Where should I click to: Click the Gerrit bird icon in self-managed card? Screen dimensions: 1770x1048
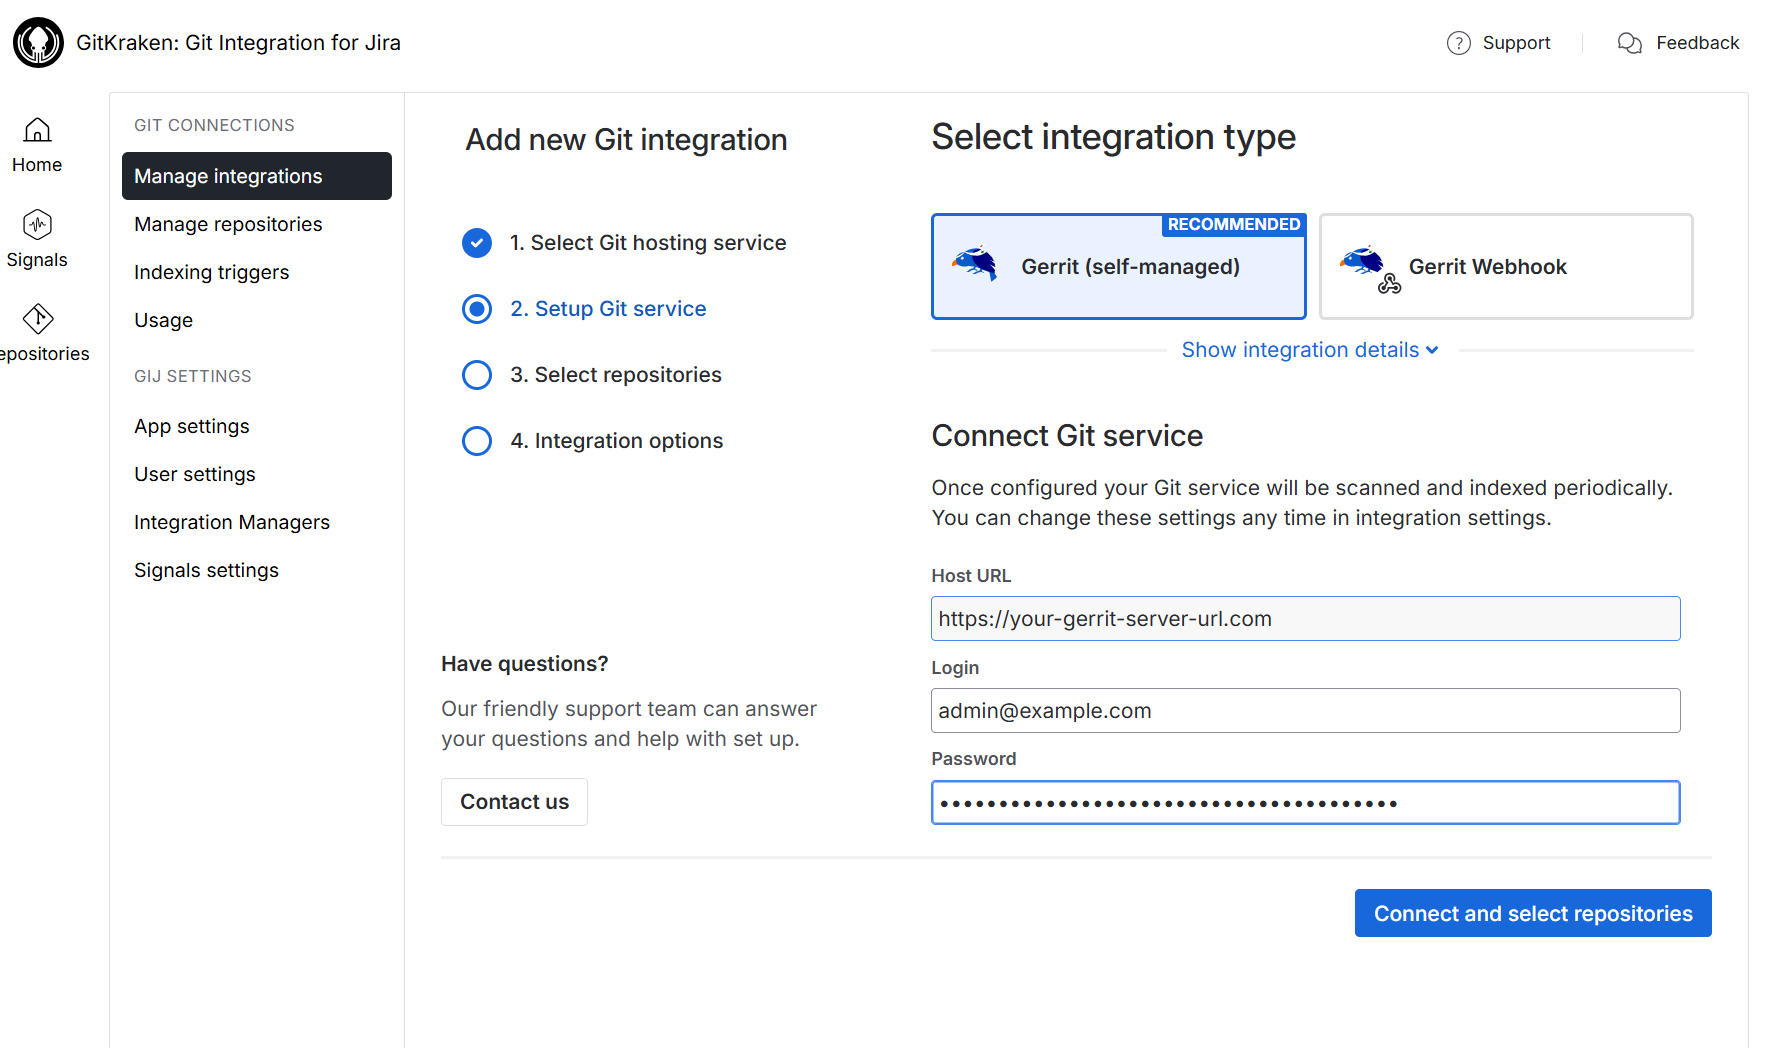point(975,264)
